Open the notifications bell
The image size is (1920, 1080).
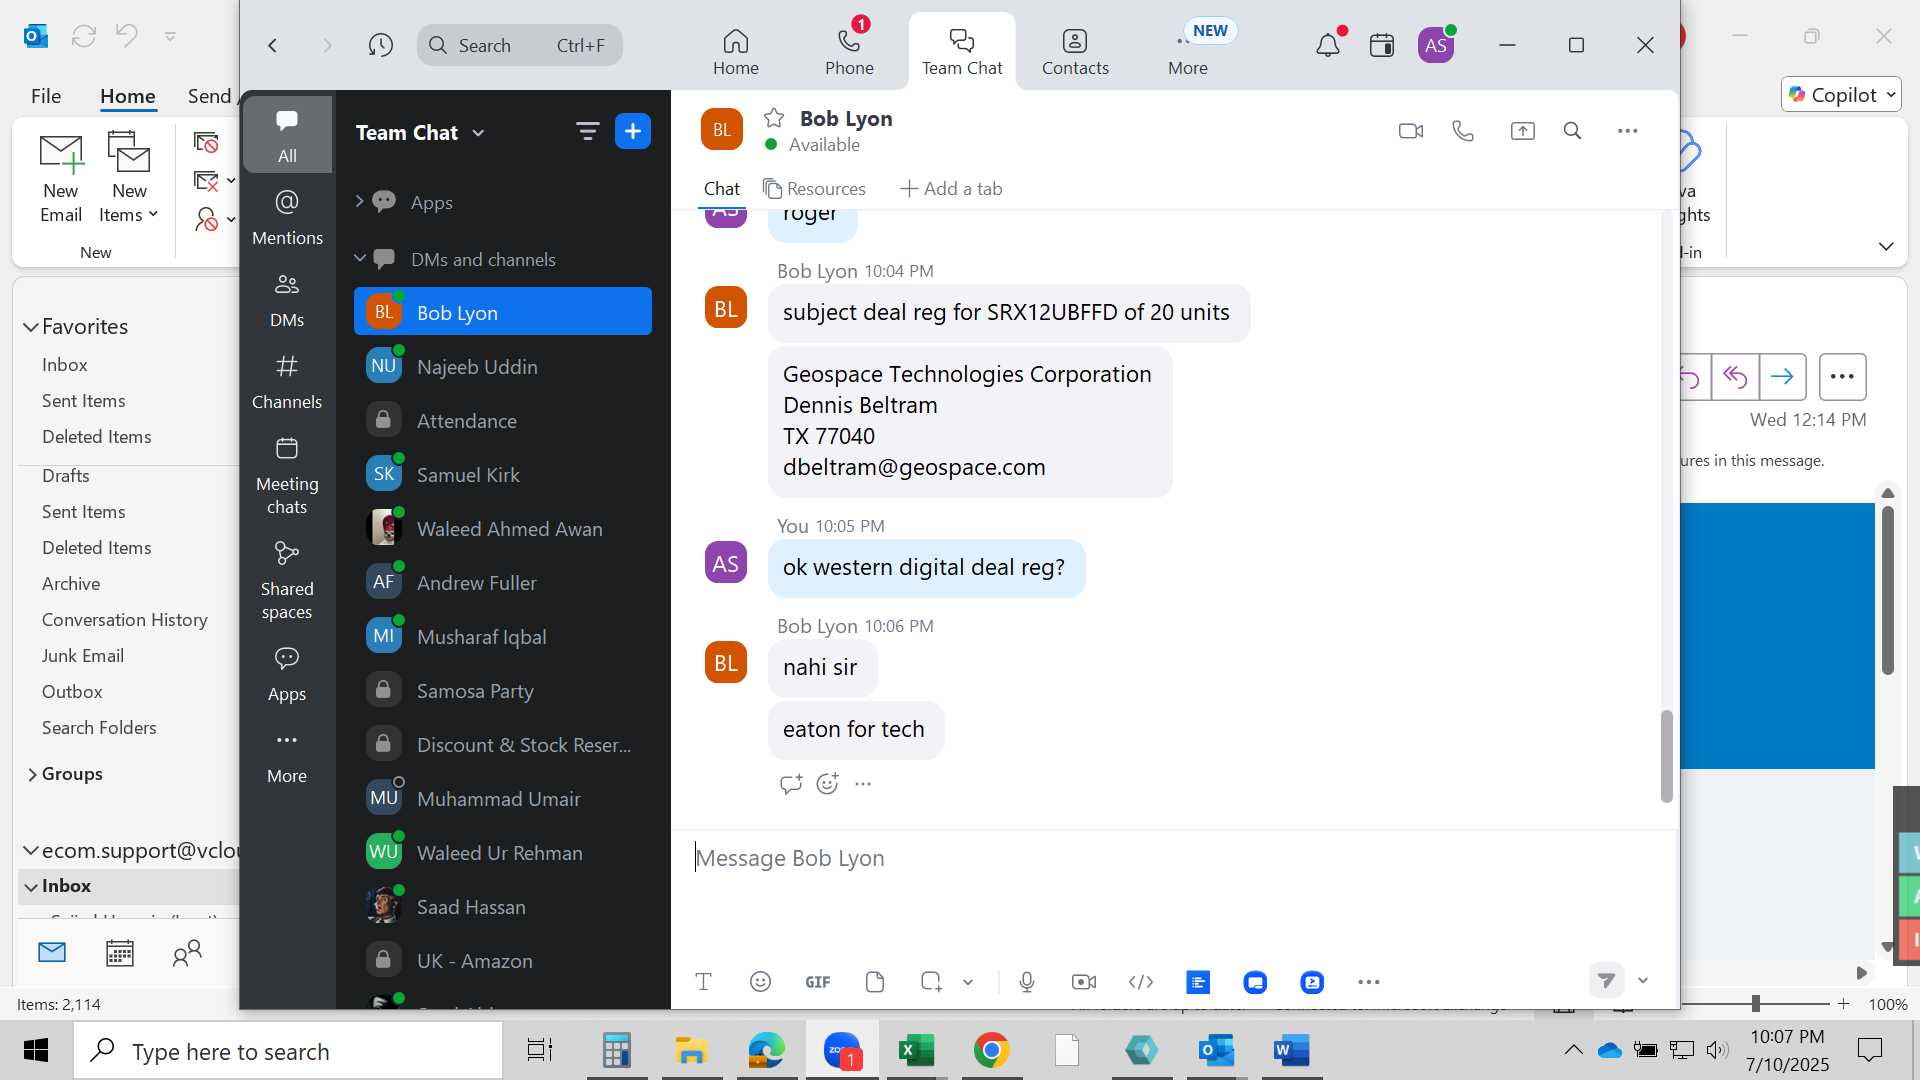pyautogui.click(x=1328, y=45)
